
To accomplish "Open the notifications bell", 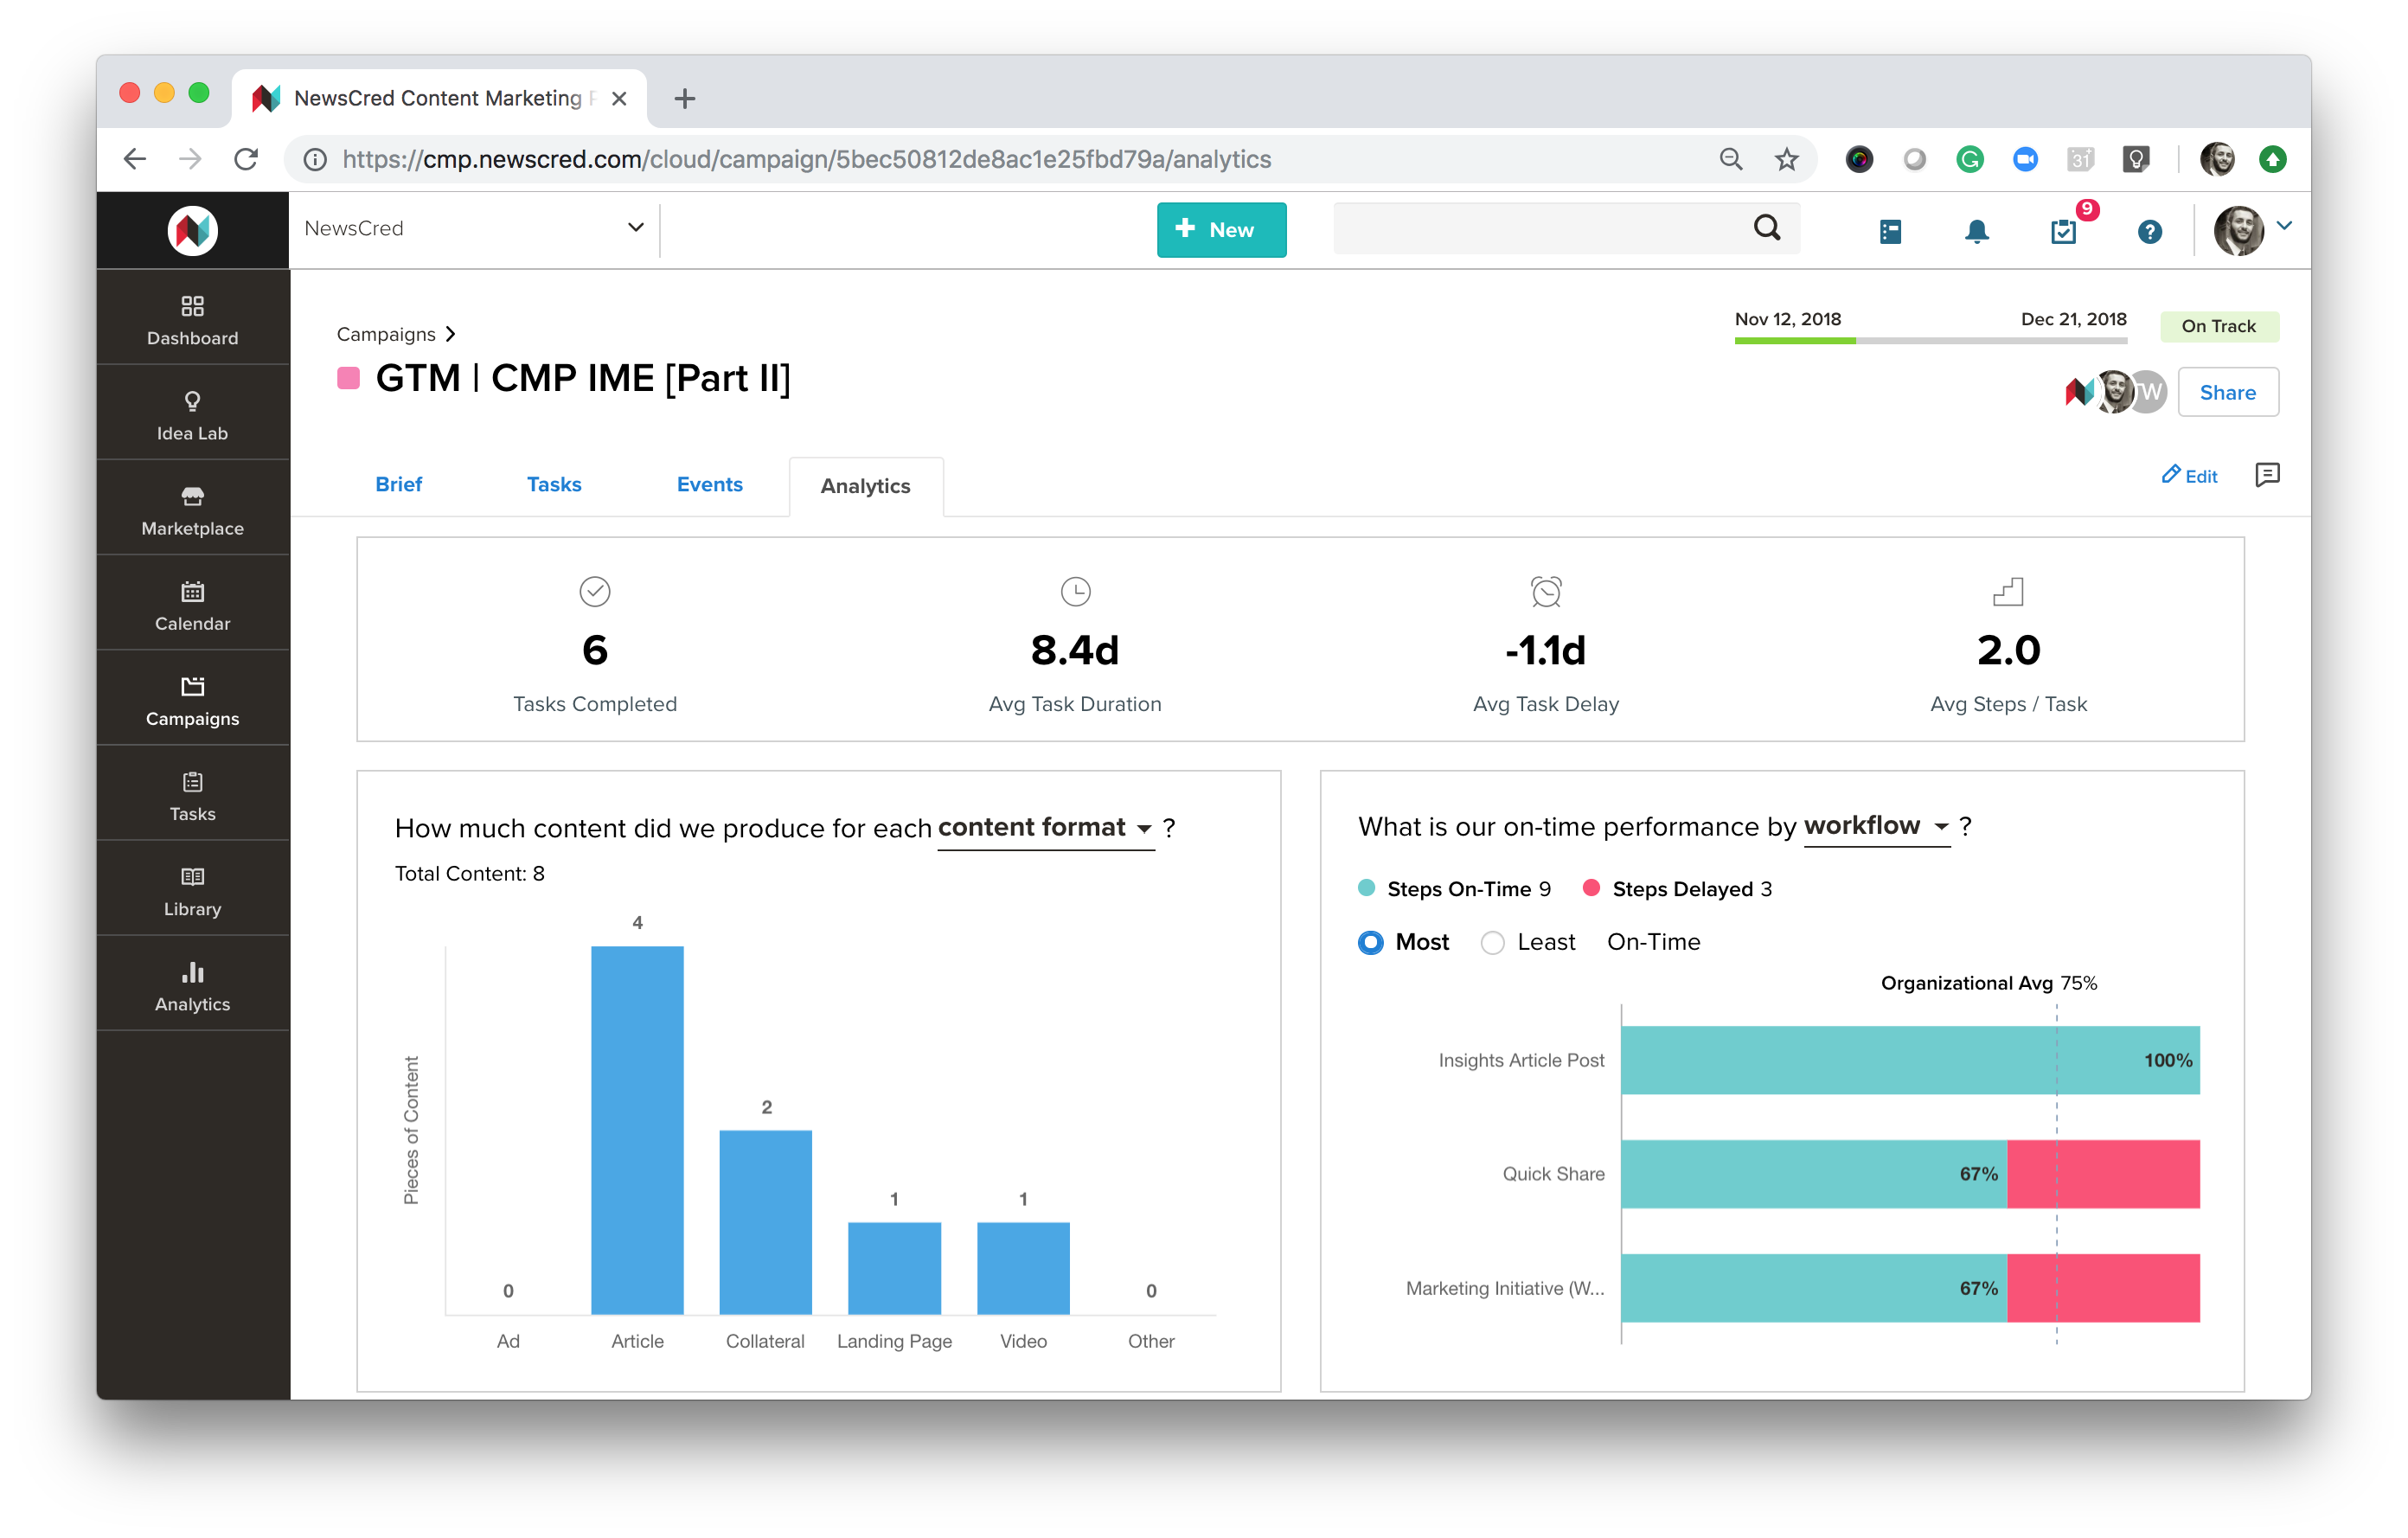I will [1976, 231].
